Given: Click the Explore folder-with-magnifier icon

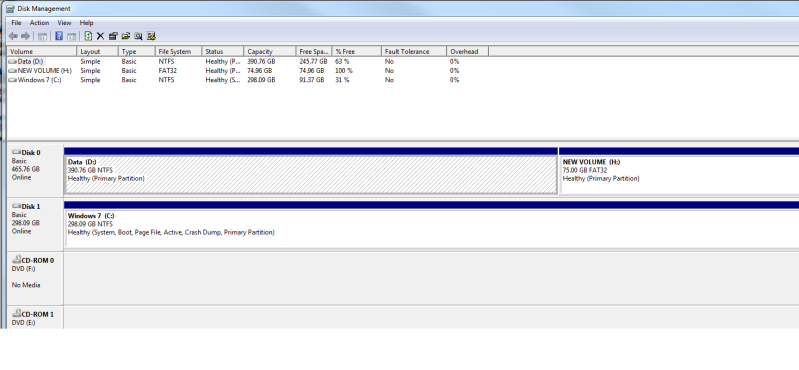Looking at the screenshot, I should point(138,36).
